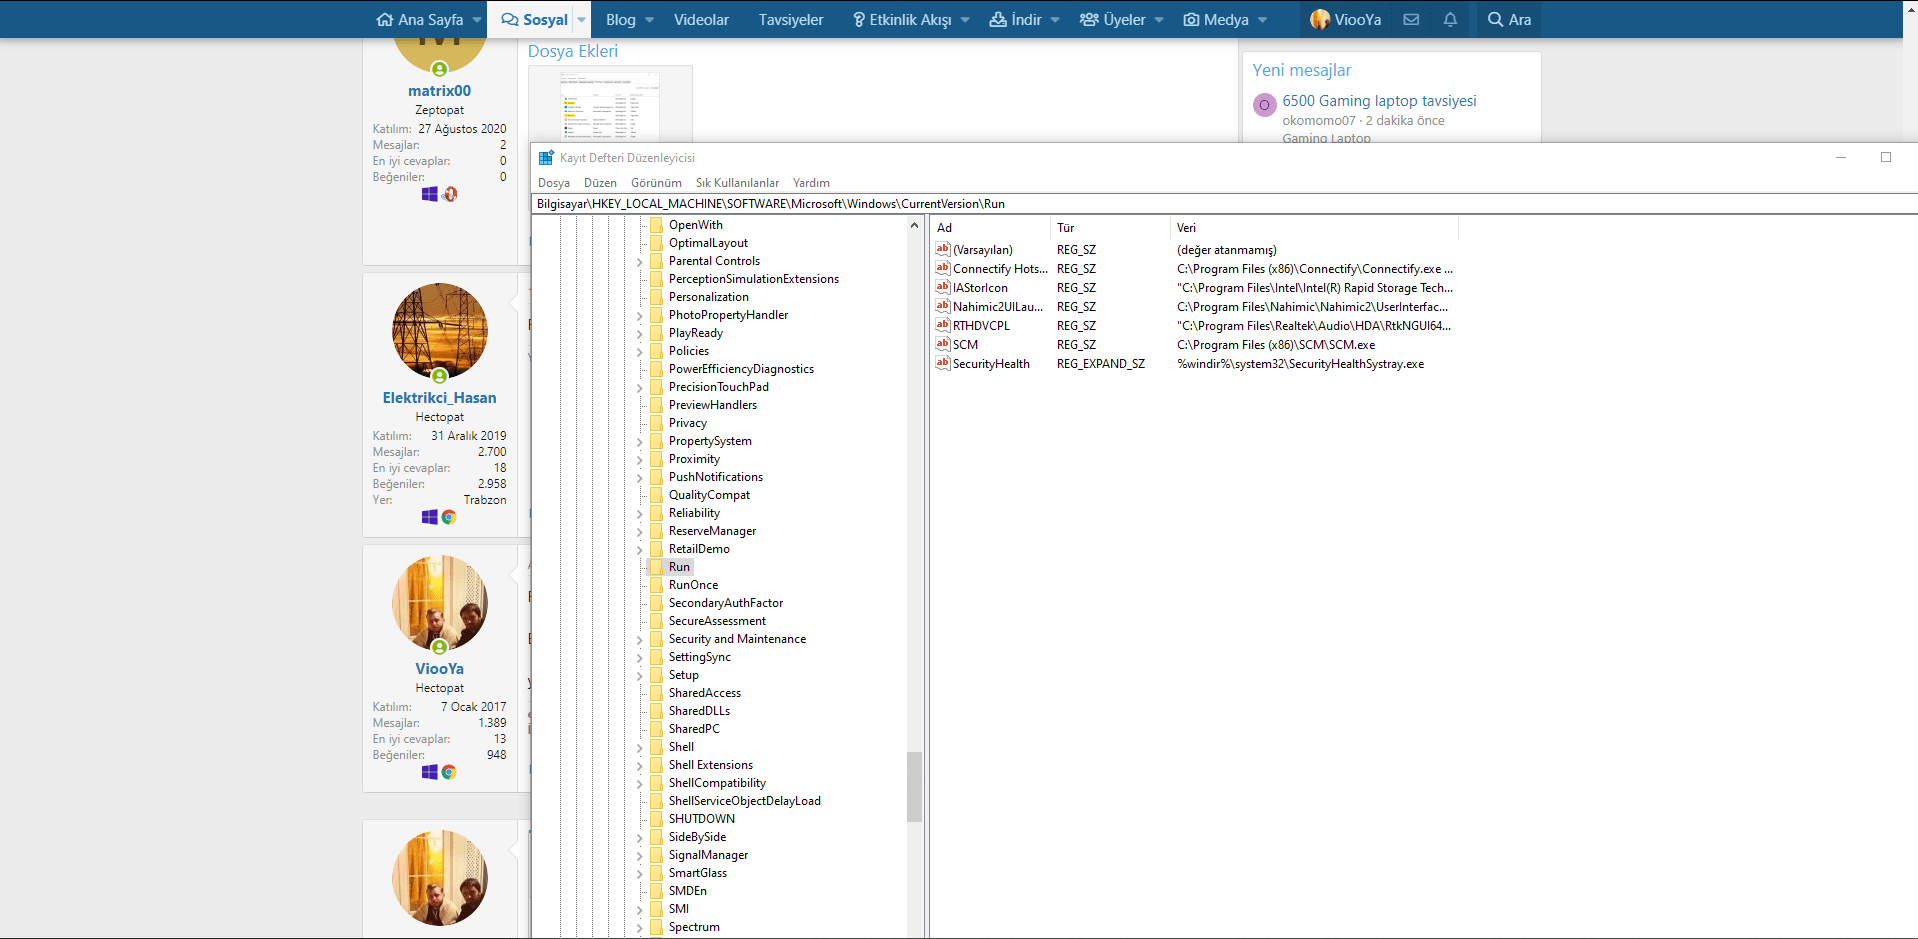Viewport: 1918px width, 939px height.
Task: Select the OpenWith key in the tree
Action: [x=695, y=225]
